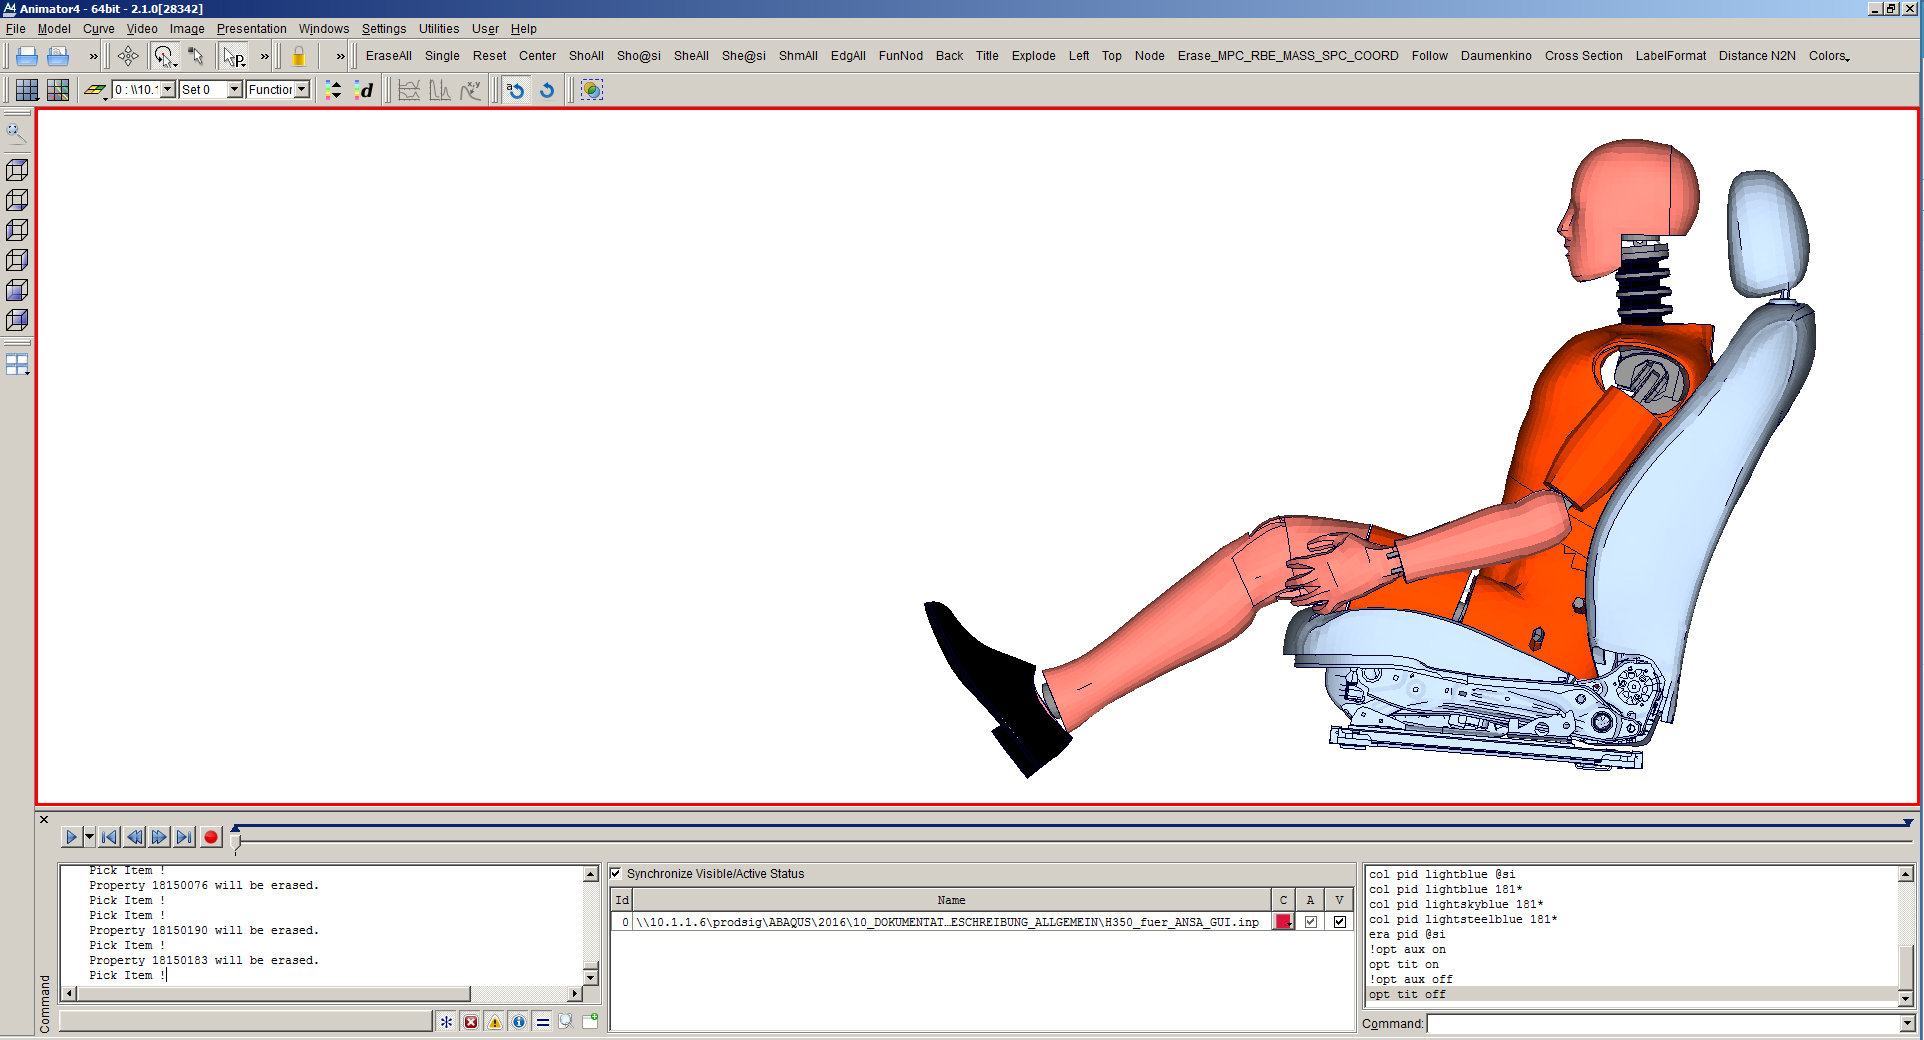Click the first blue print/open icon

tap(27, 56)
